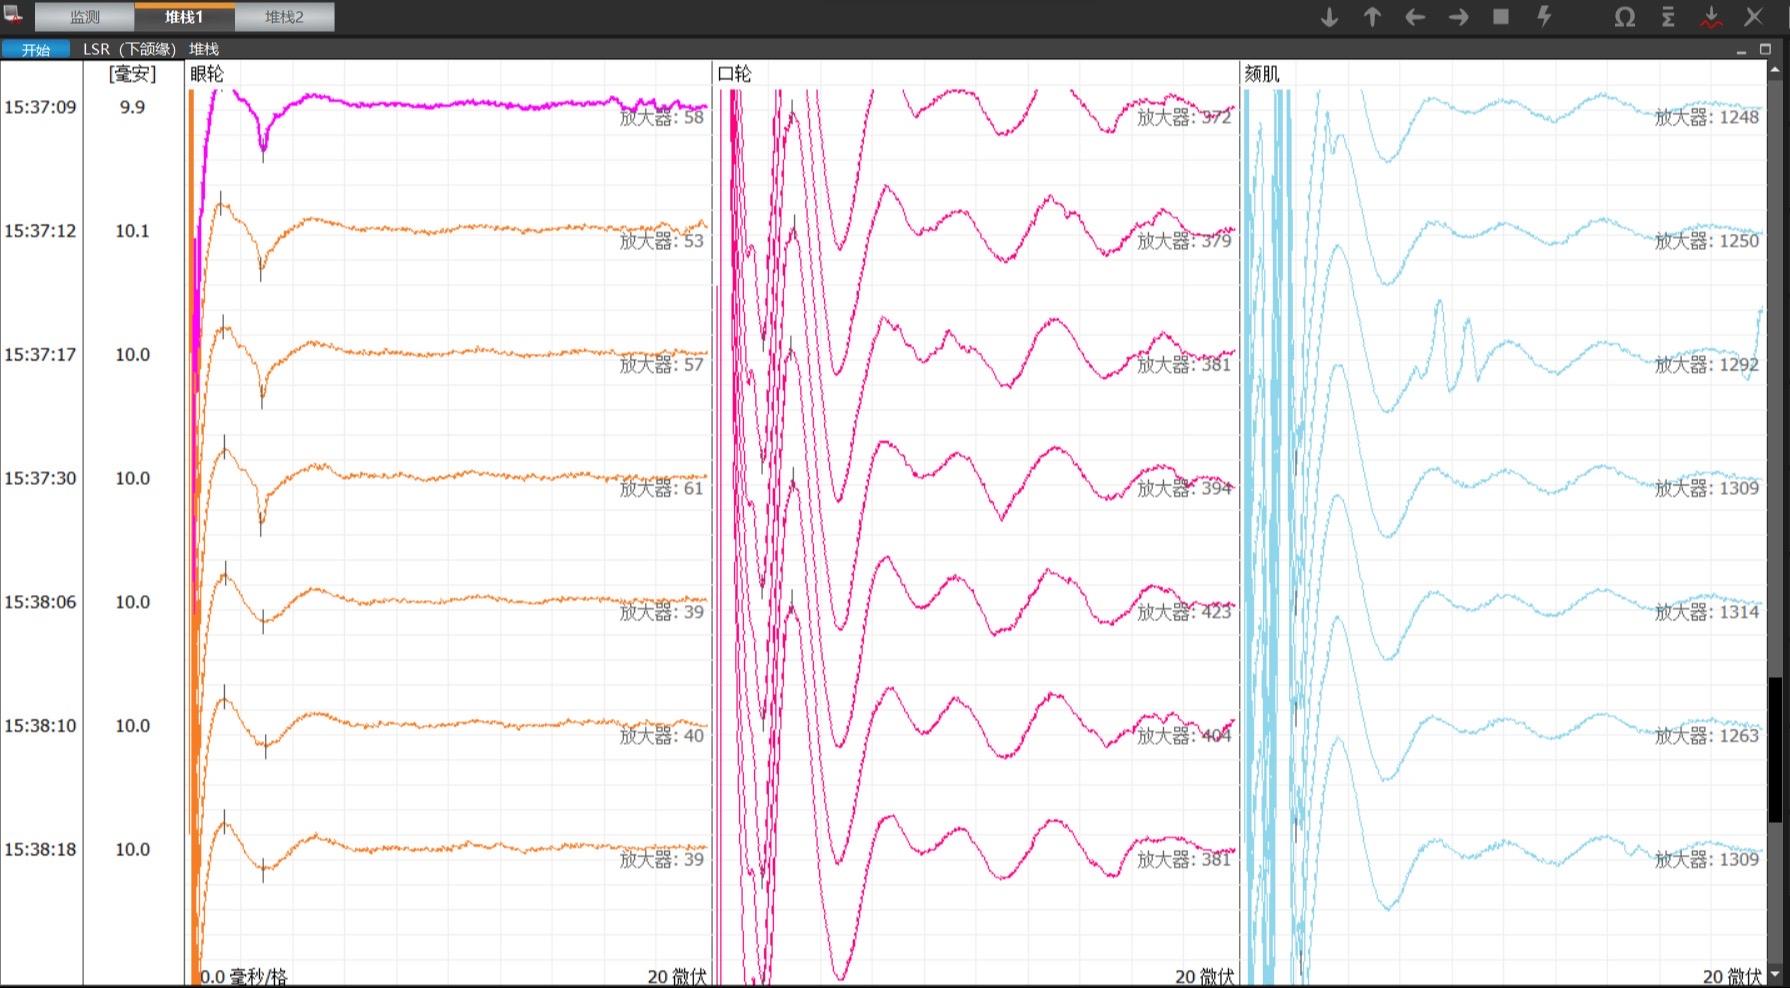This screenshot has width=1790, height=988.
Task: Select the 15:38:18 trace row timestamp
Action: (x=40, y=849)
